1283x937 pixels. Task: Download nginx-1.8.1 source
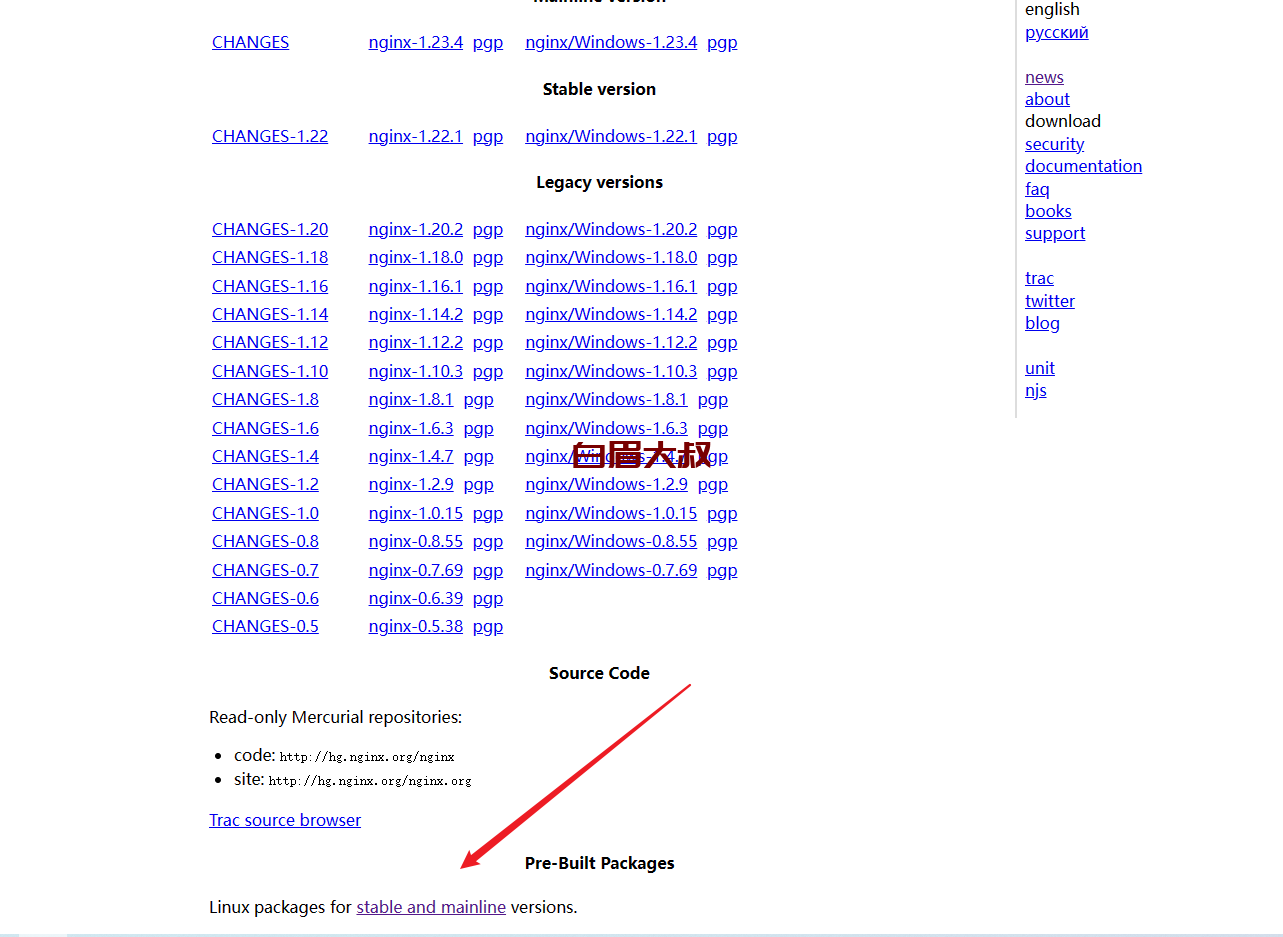pyautogui.click(x=411, y=399)
